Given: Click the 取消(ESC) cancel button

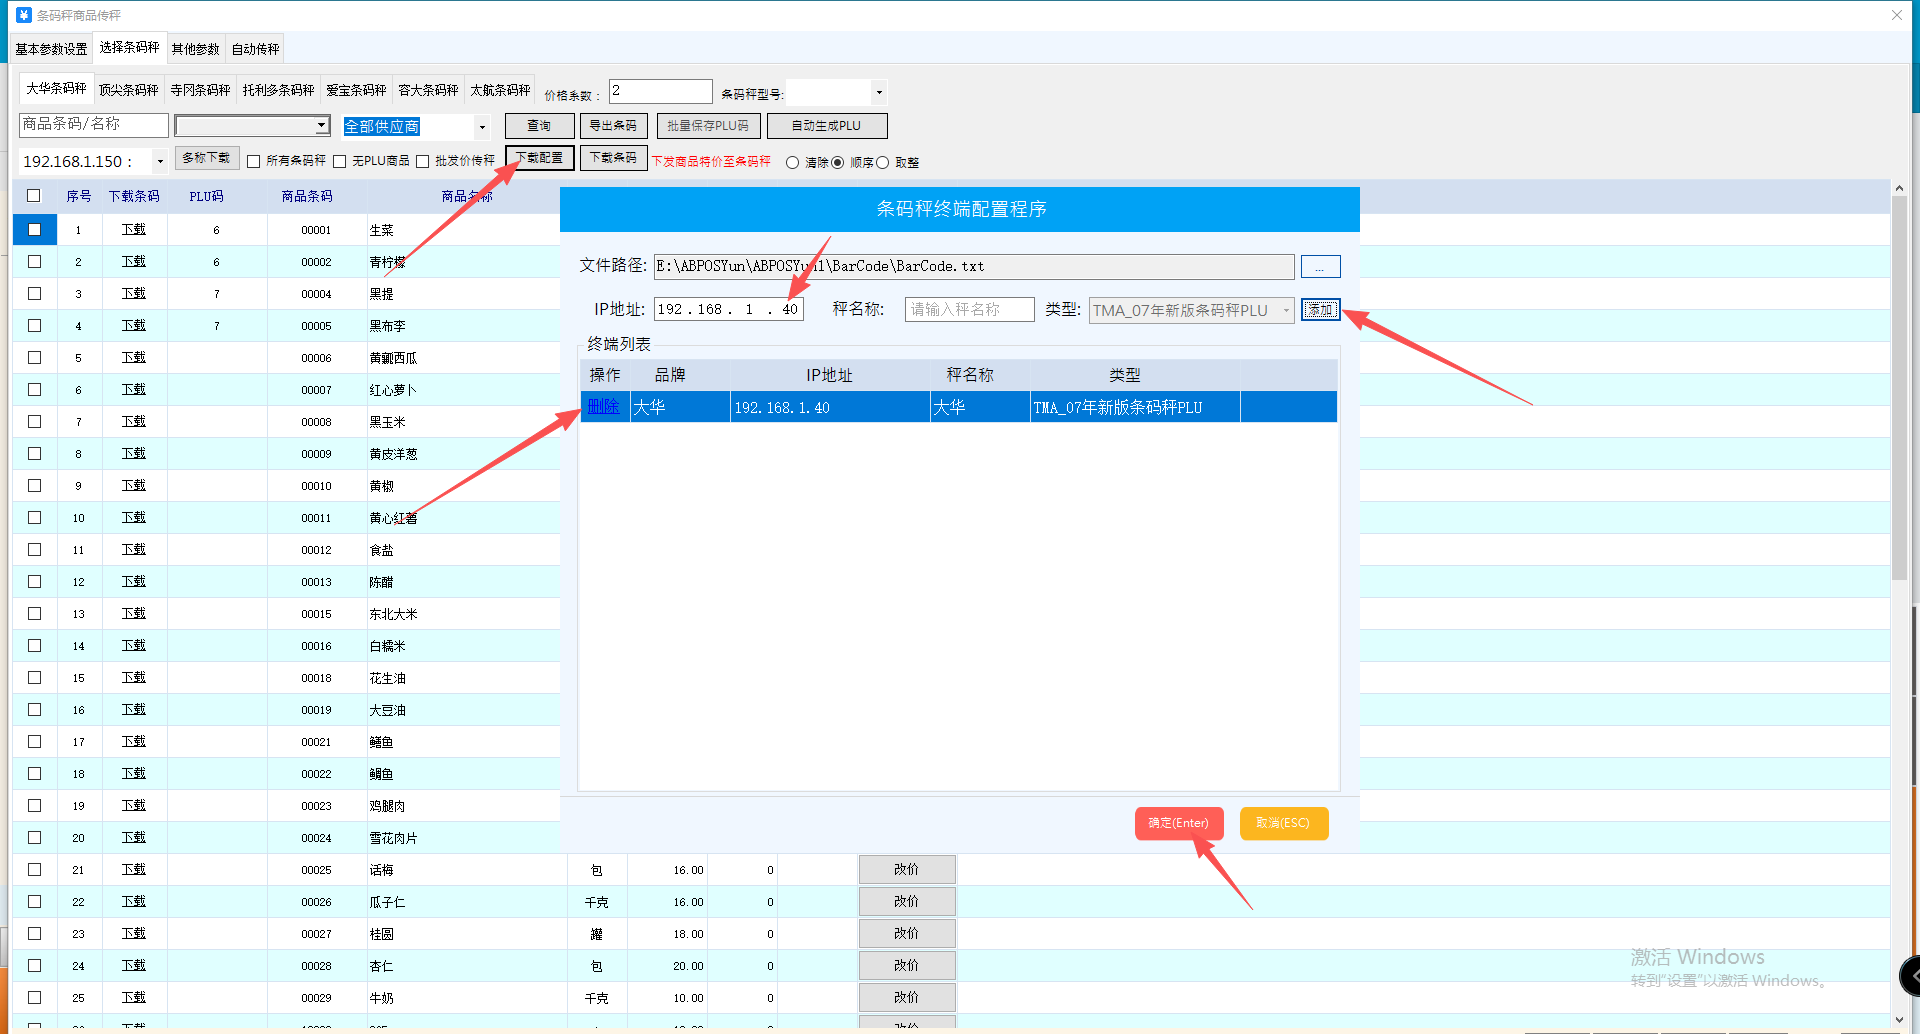Looking at the screenshot, I should (1283, 823).
